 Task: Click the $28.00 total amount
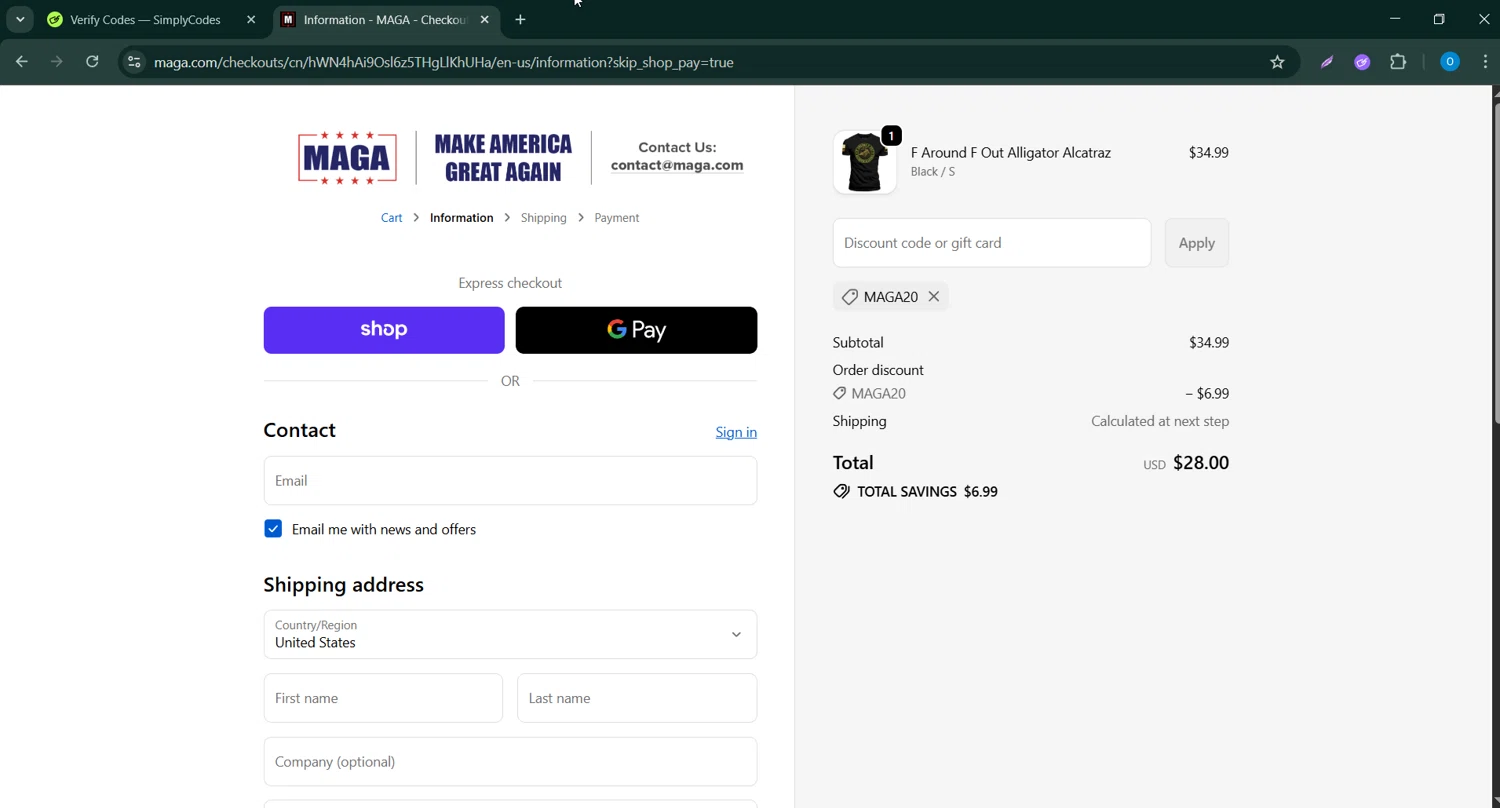[1200, 463]
